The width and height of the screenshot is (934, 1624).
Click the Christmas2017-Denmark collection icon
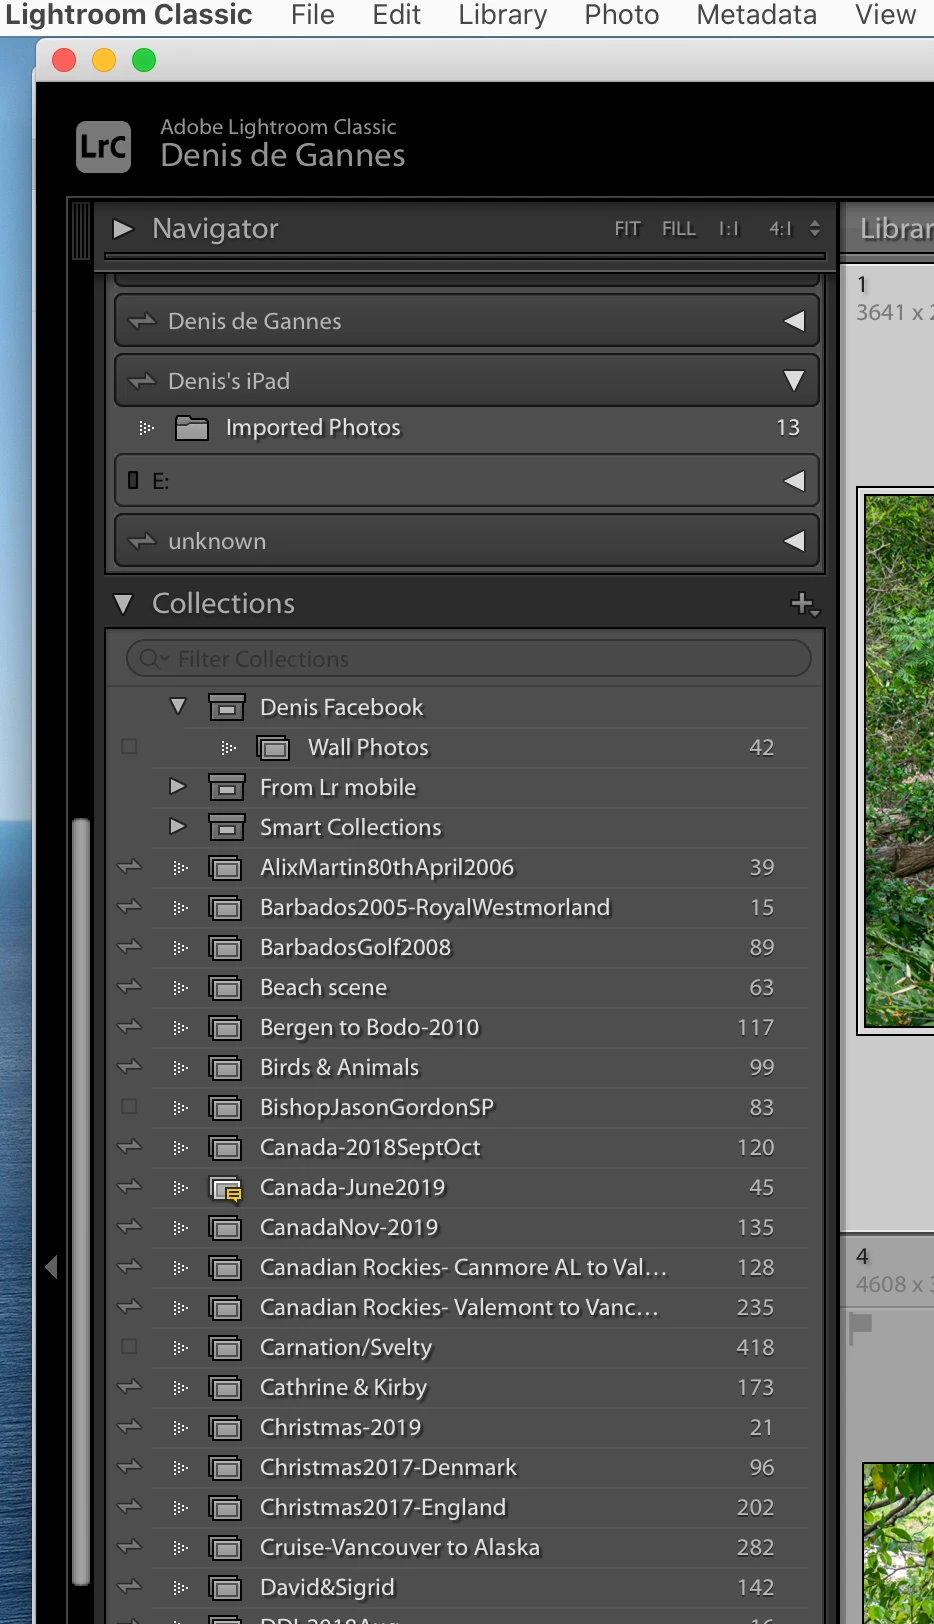pos(226,1467)
